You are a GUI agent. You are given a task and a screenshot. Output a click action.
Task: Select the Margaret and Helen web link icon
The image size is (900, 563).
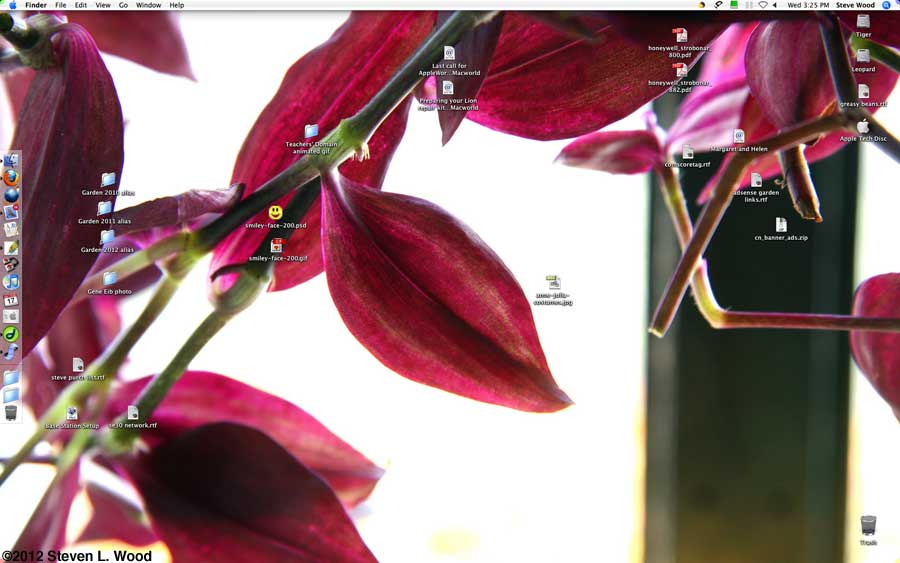click(x=739, y=136)
